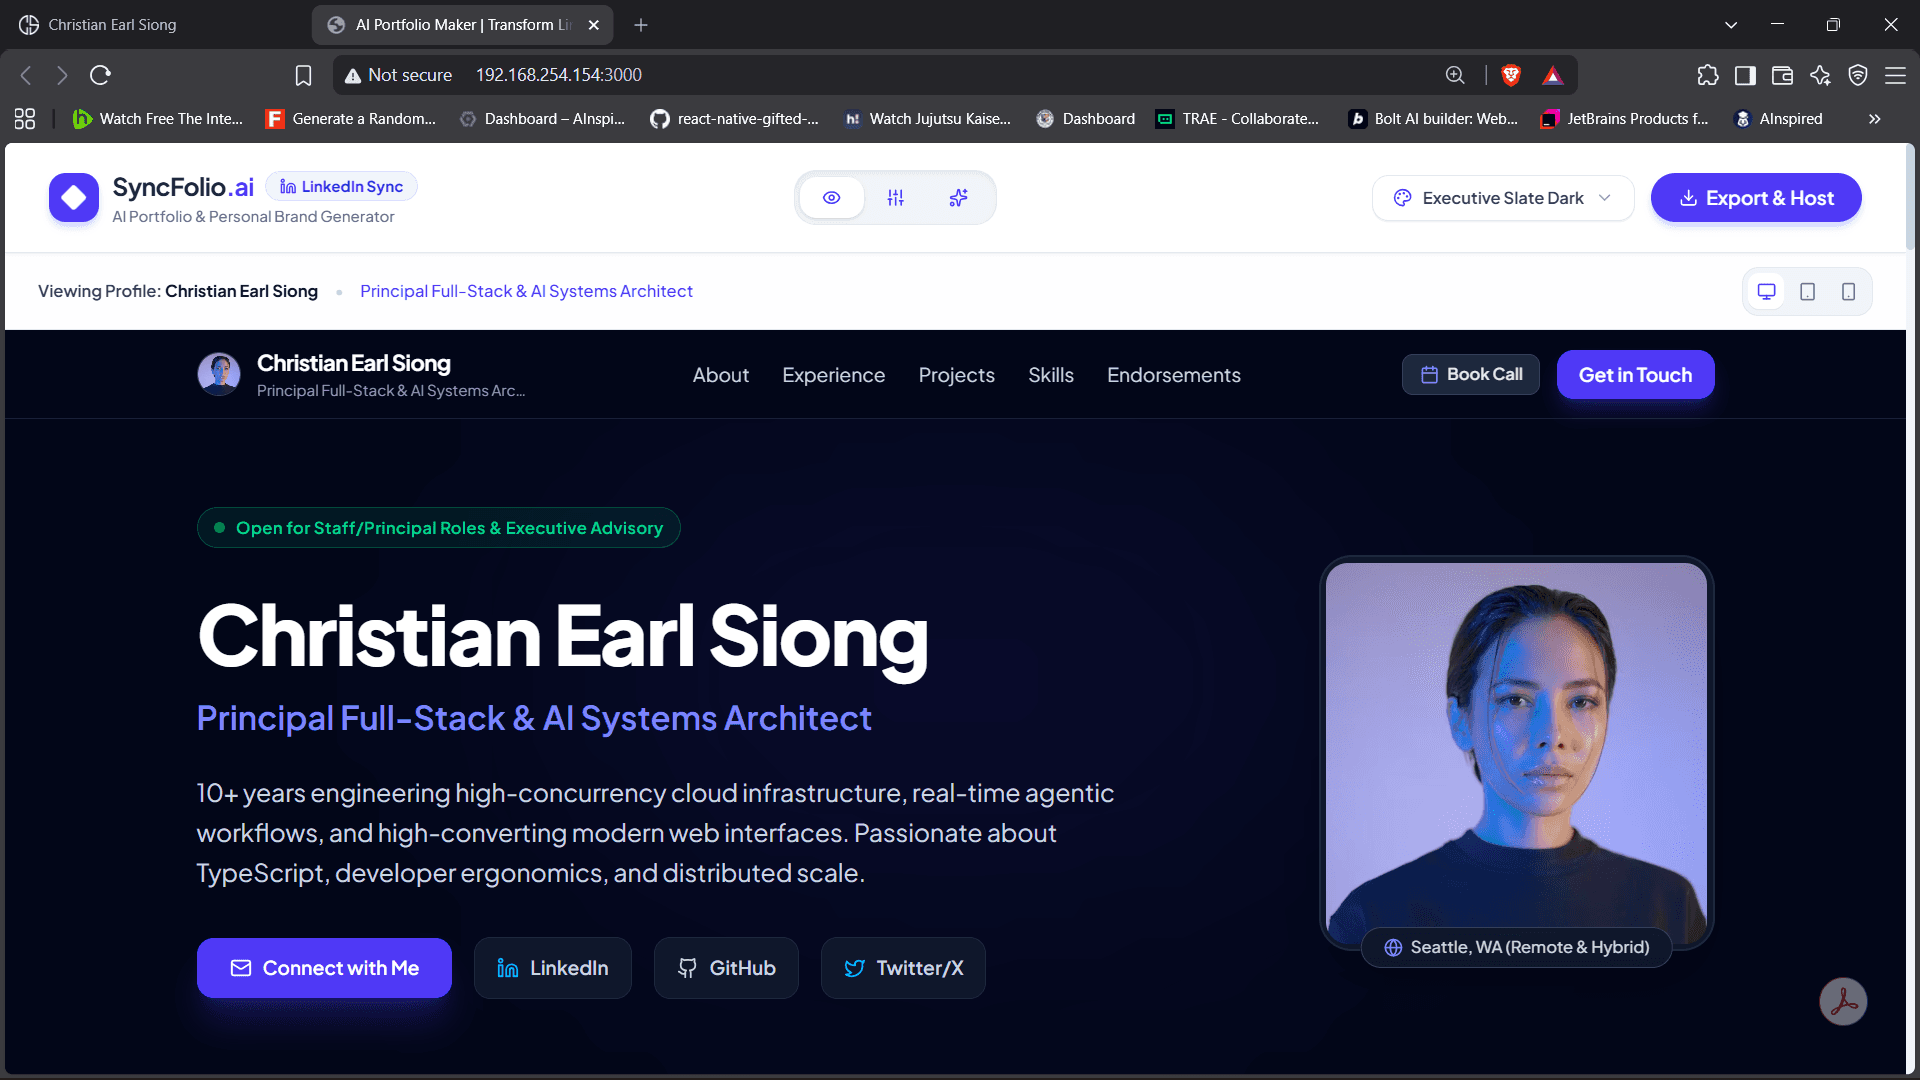Go to the Experience section
The height and width of the screenshot is (1080, 1920).
pyautogui.click(x=834, y=375)
